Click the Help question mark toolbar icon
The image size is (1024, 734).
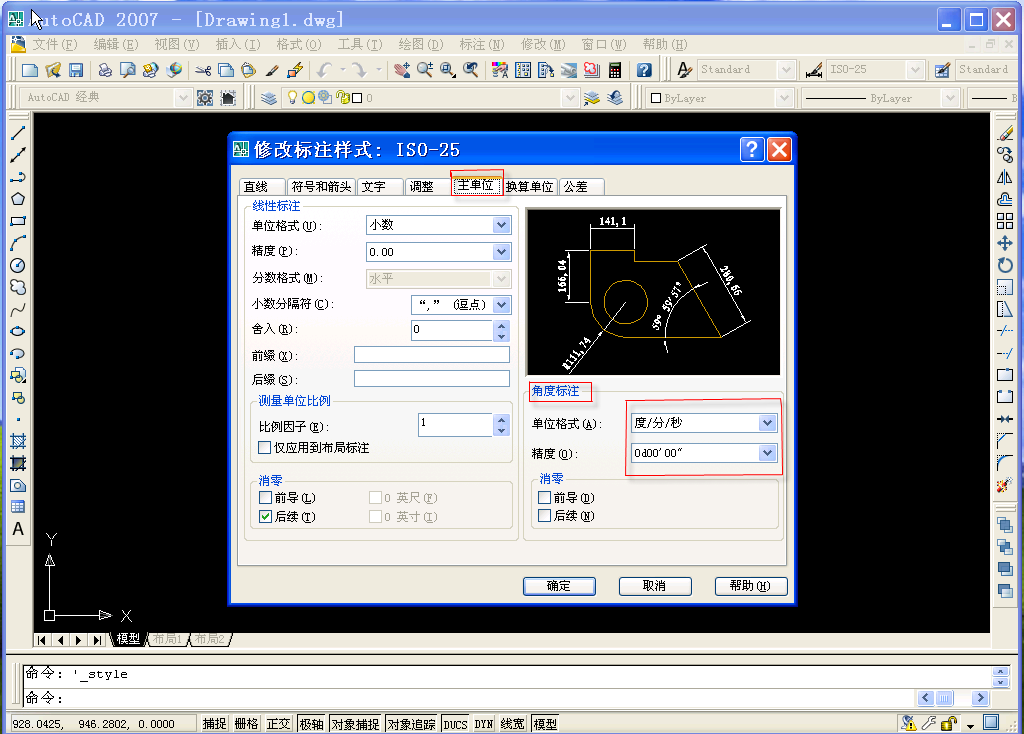click(x=644, y=70)
